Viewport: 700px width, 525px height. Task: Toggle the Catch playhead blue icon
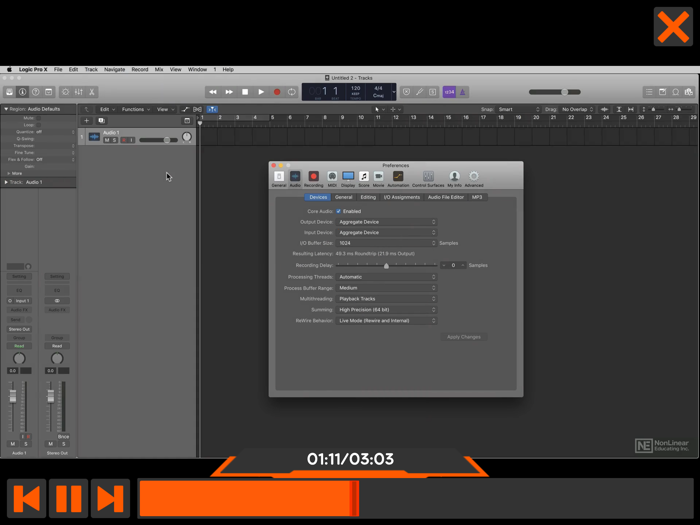tap(212, 109)
